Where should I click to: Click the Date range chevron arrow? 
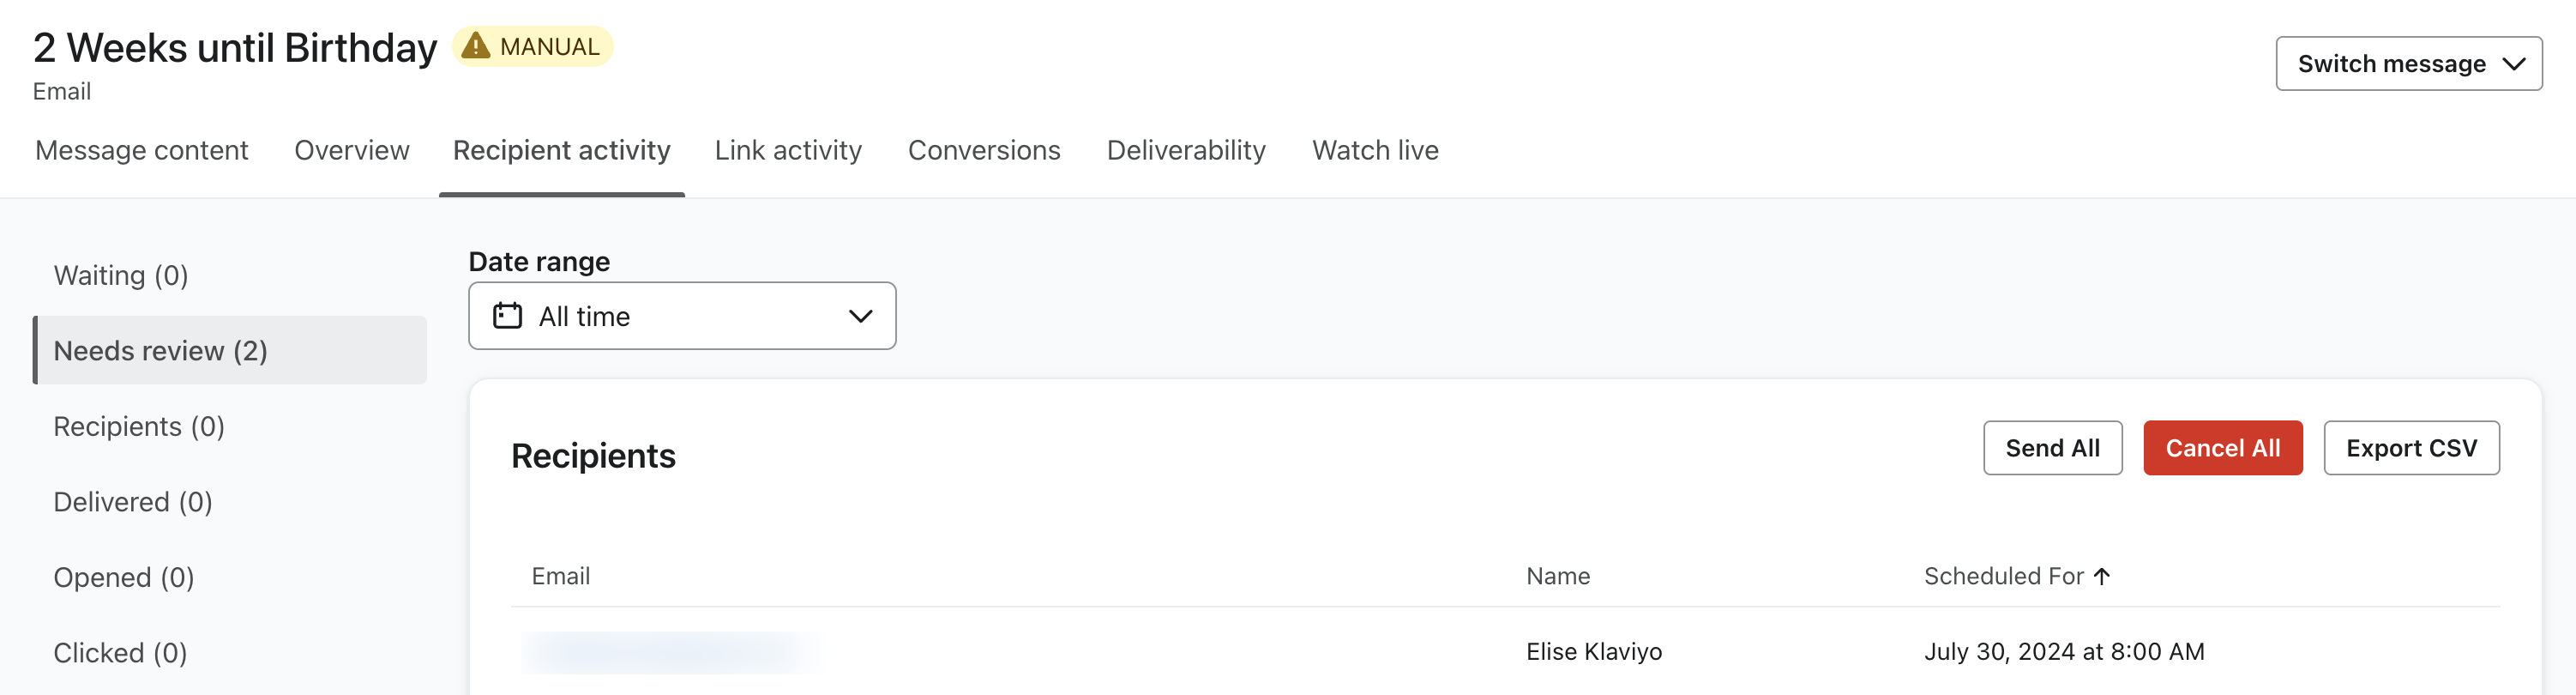860,316
